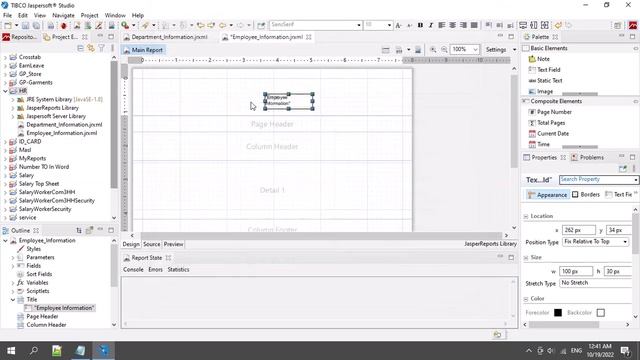This screenshot has height=360, width=640.
Task: Click the x location input field
Action: point(578,230)
